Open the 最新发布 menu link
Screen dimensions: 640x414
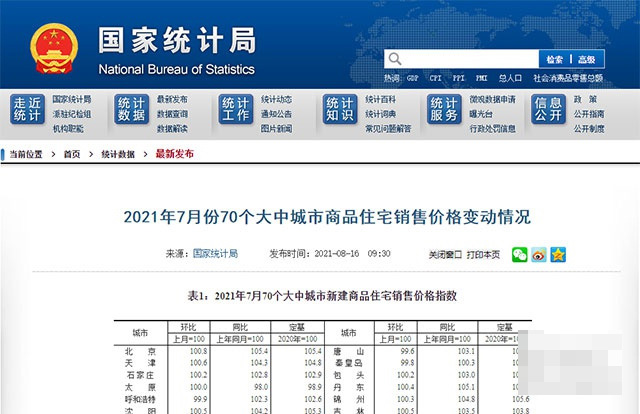pyautogui.click(x=171, y=99)
